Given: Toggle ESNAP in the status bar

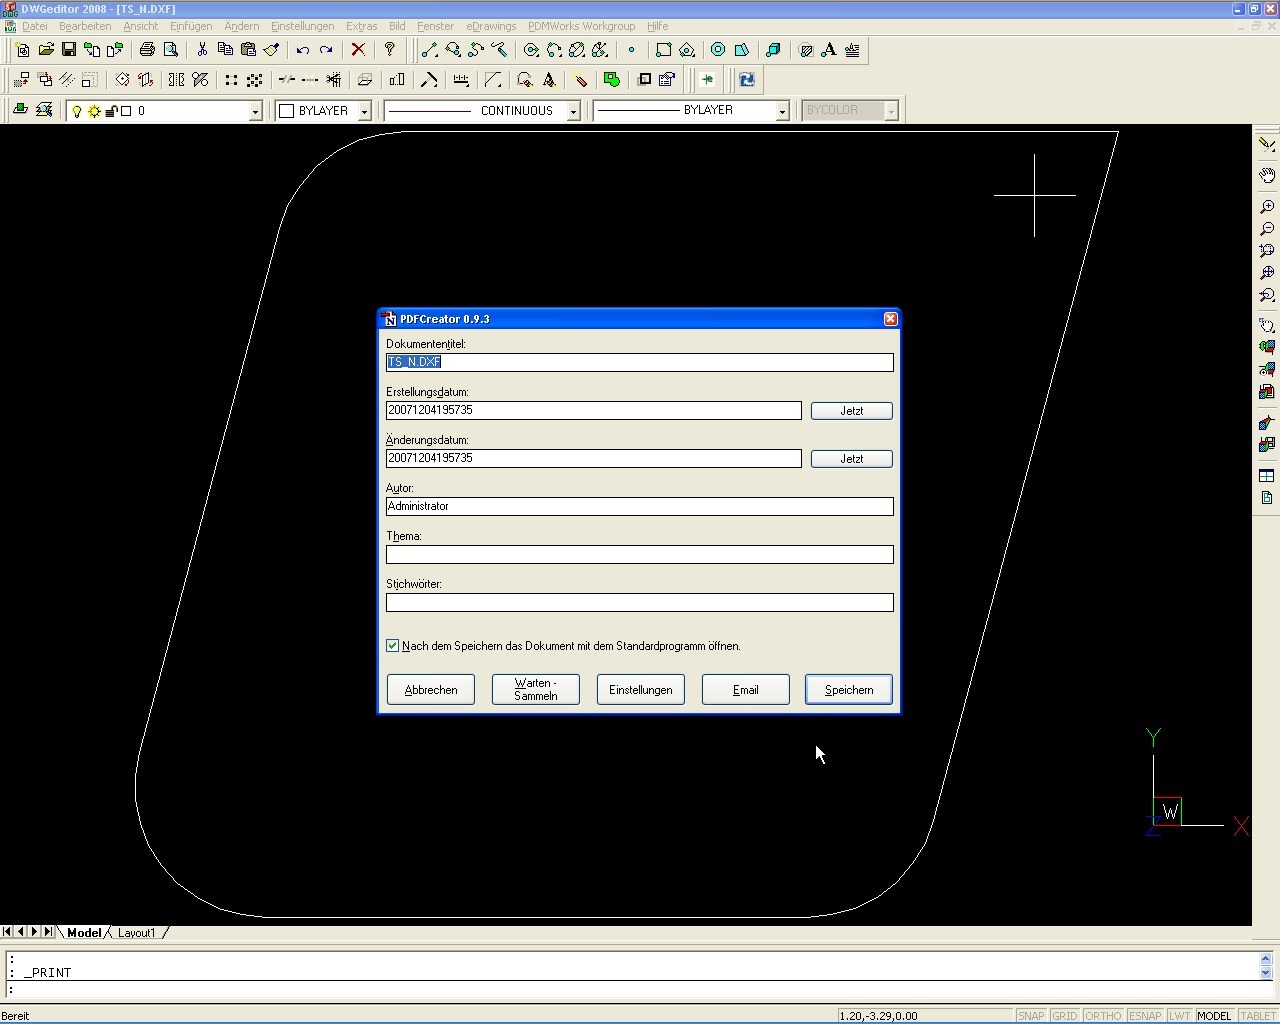Looking at the screenshot, I should point(1146,1016).
